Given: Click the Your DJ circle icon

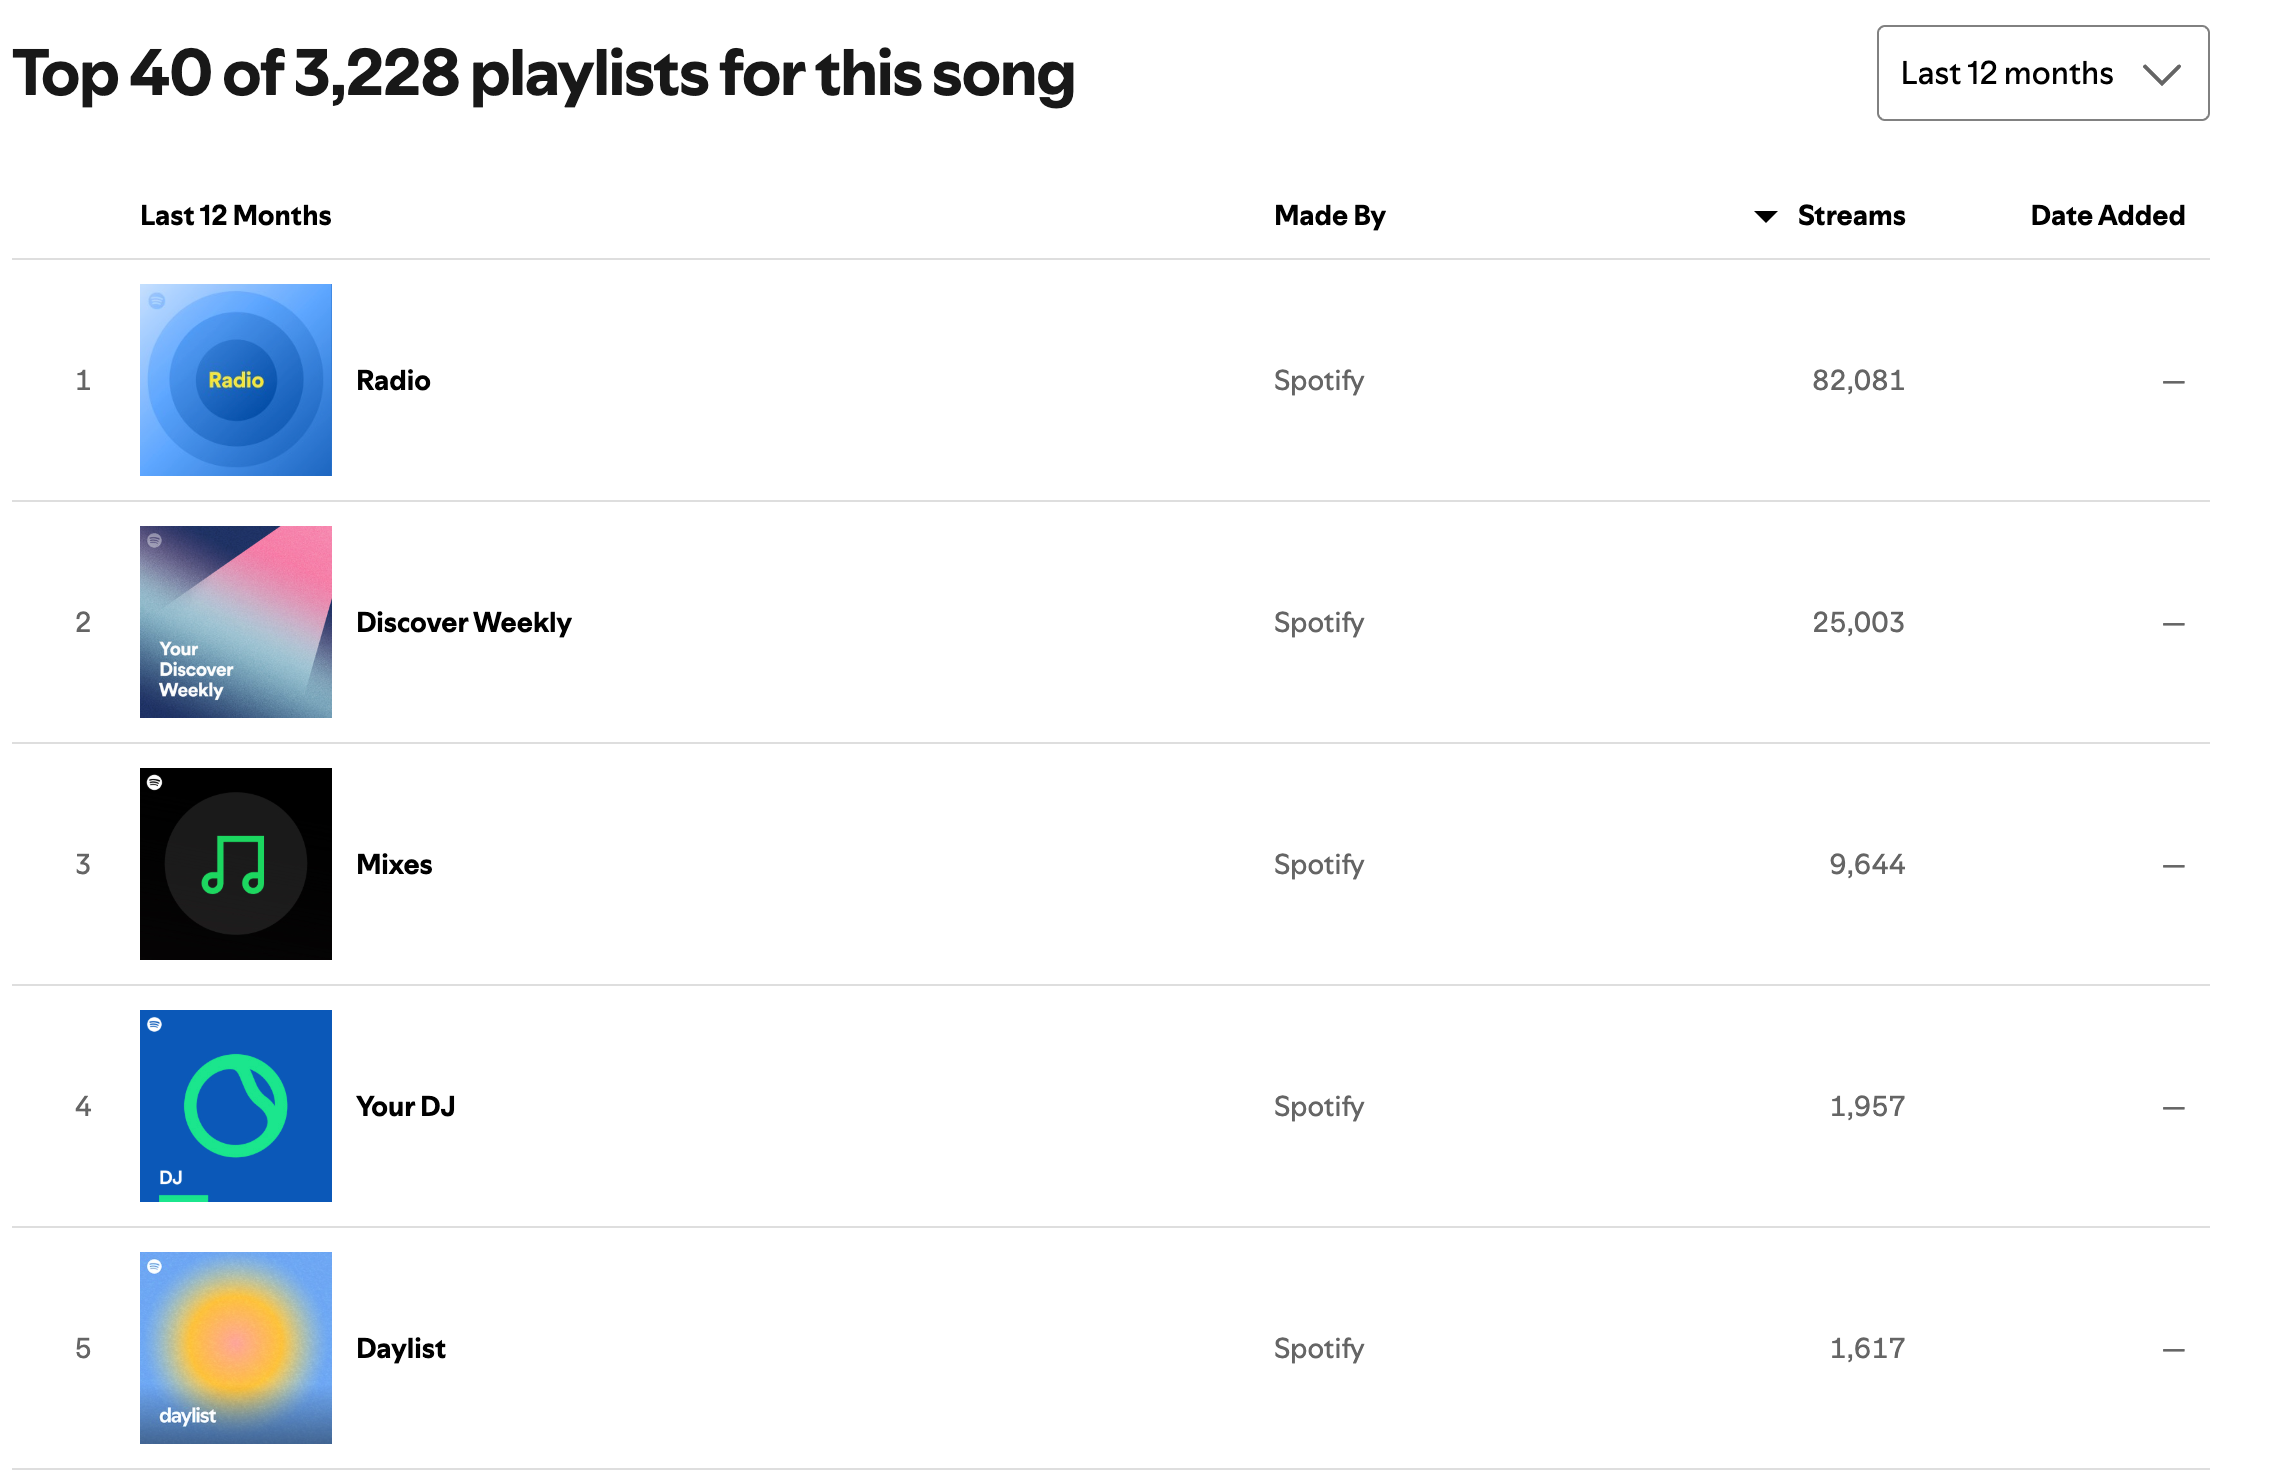Looking at the screenshot, I should point(236,1105).
